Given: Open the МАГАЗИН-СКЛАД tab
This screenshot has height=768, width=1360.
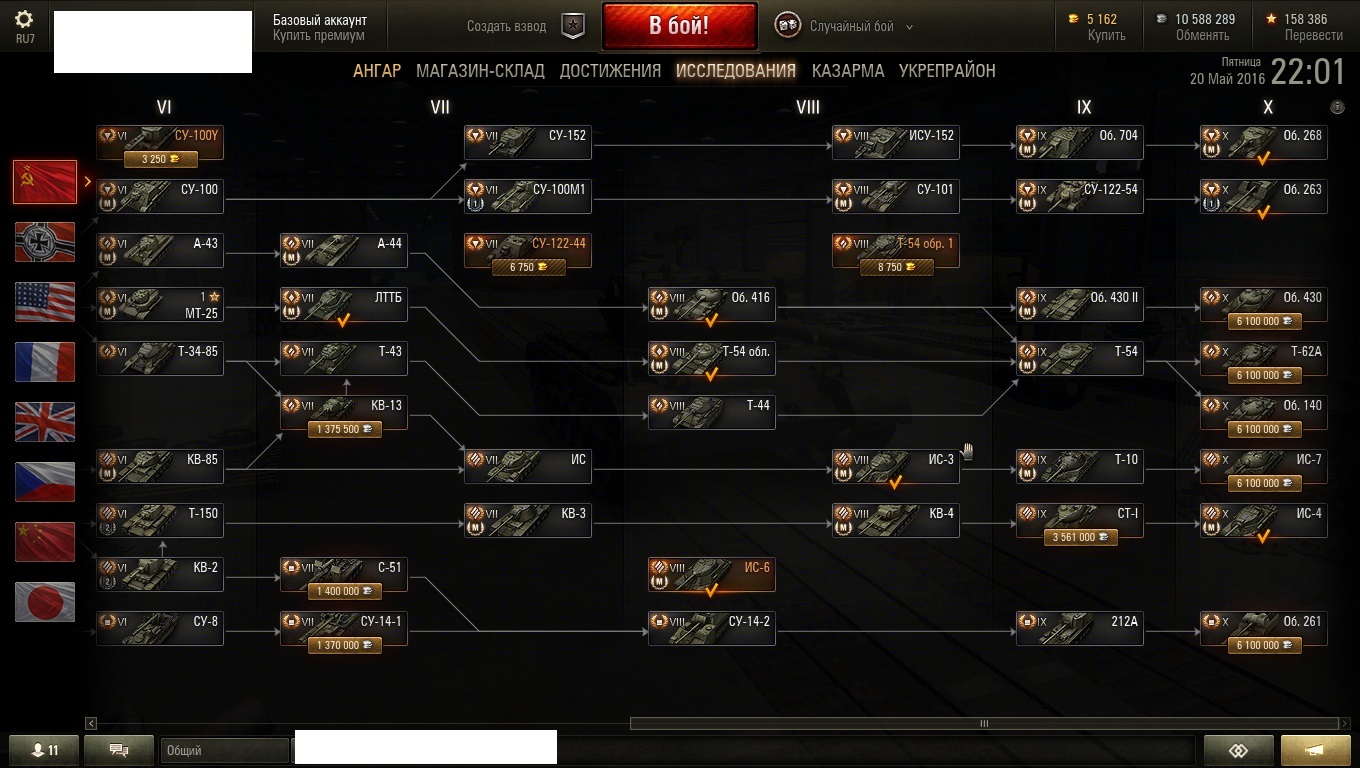Looking at the screenshot, I should point(480,71).
